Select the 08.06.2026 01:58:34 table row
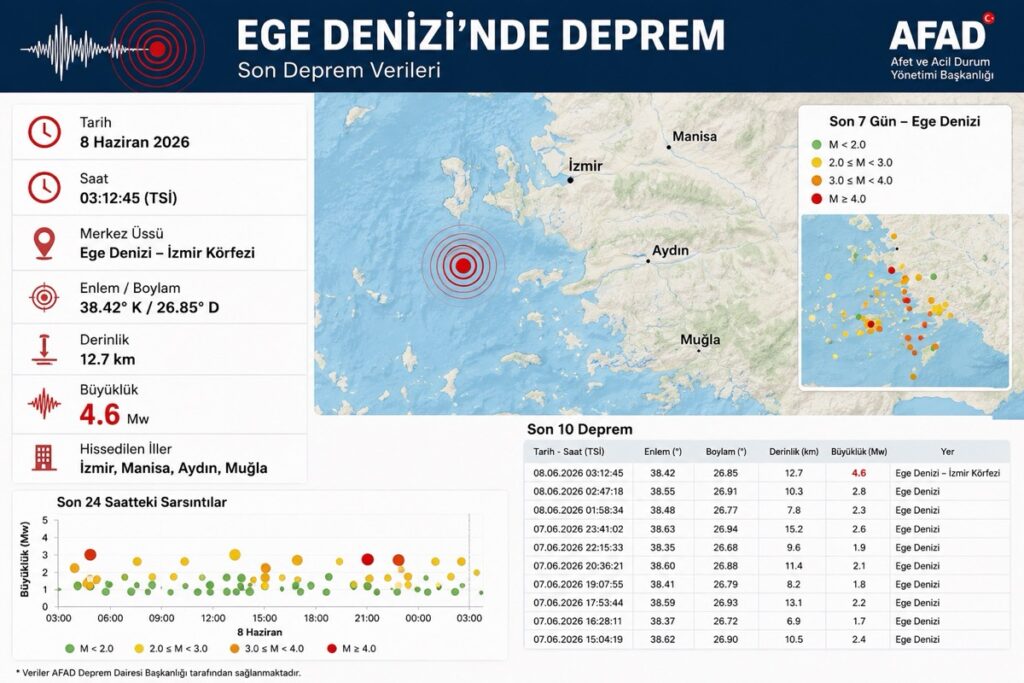Screen dimensions: 1024x683 pyautogui.click(x=767, y=510)
